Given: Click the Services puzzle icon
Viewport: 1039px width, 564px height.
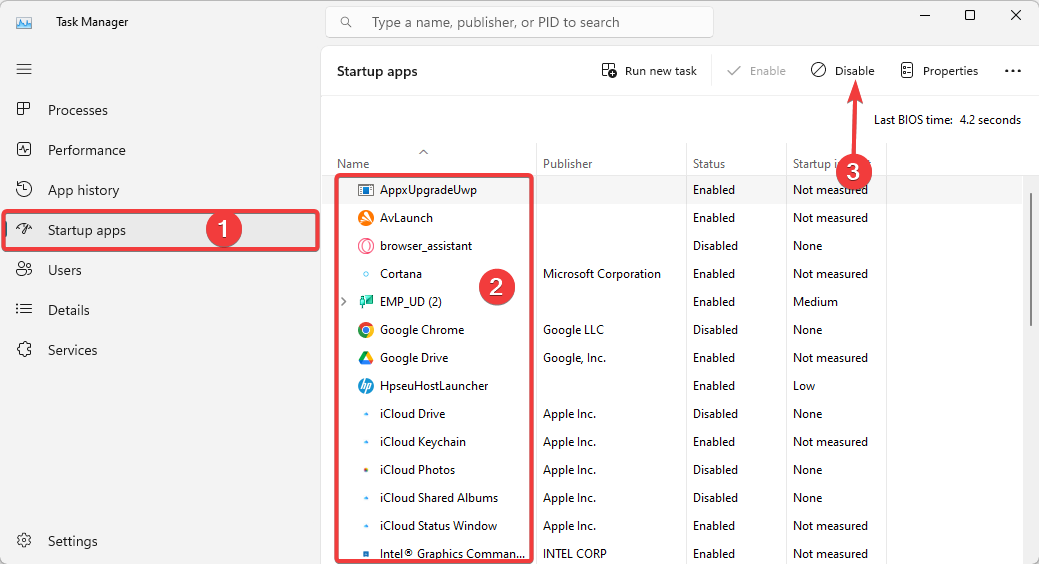Looking at the screenshot, I should tap(24, 349).
